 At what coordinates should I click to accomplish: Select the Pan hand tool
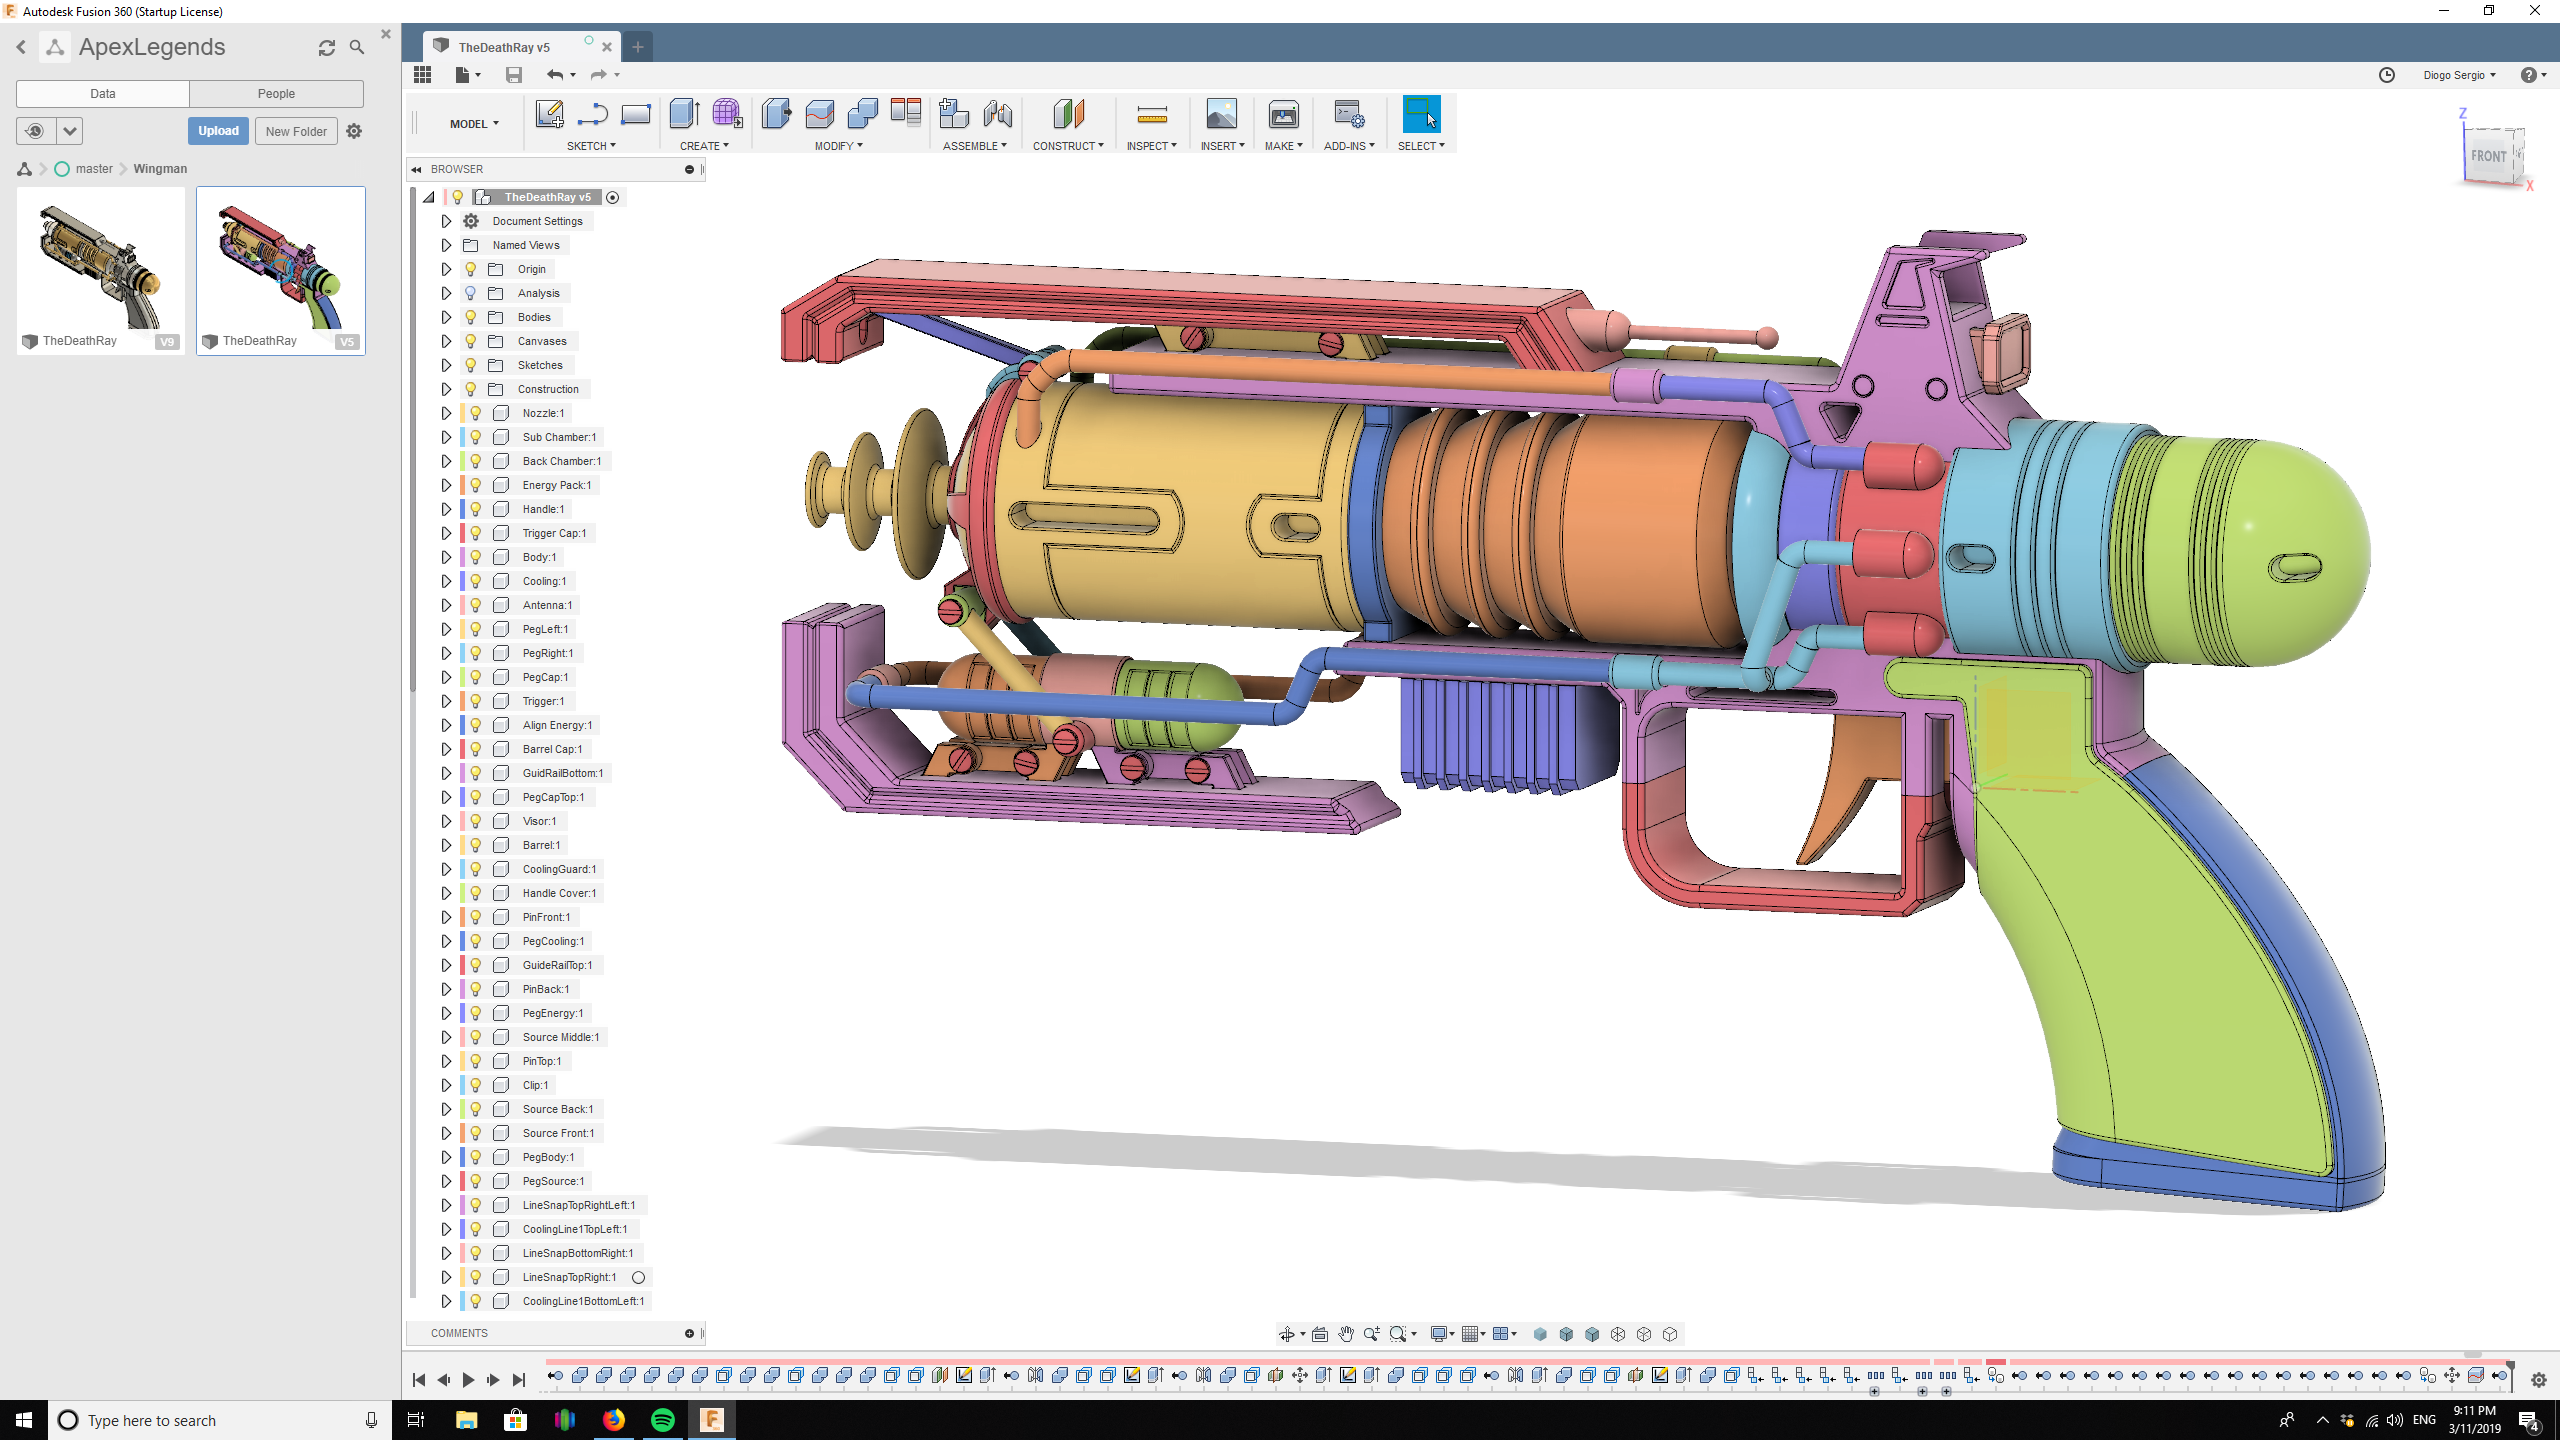pyautogui.click(x=1346, y=1334)
